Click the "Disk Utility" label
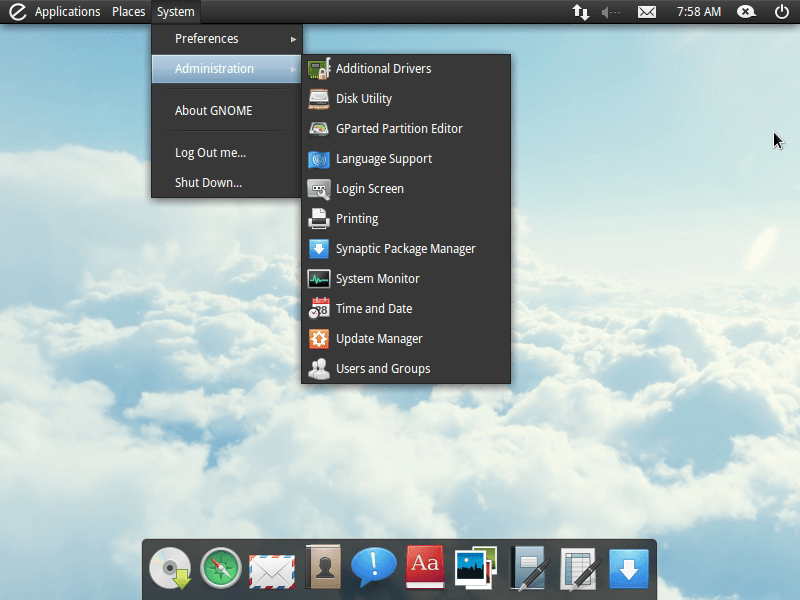800x600 pixels. 364,99
